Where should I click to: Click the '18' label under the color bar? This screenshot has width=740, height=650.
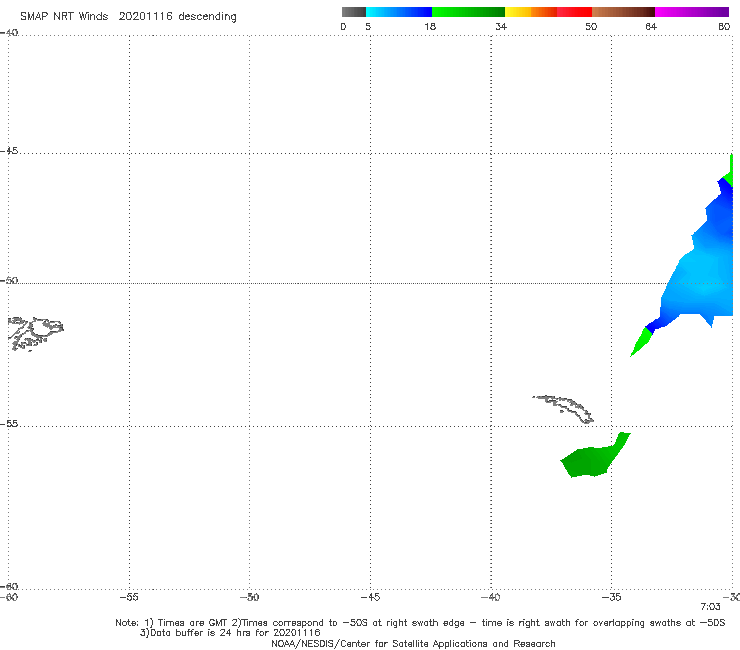(x=430, y=26)
